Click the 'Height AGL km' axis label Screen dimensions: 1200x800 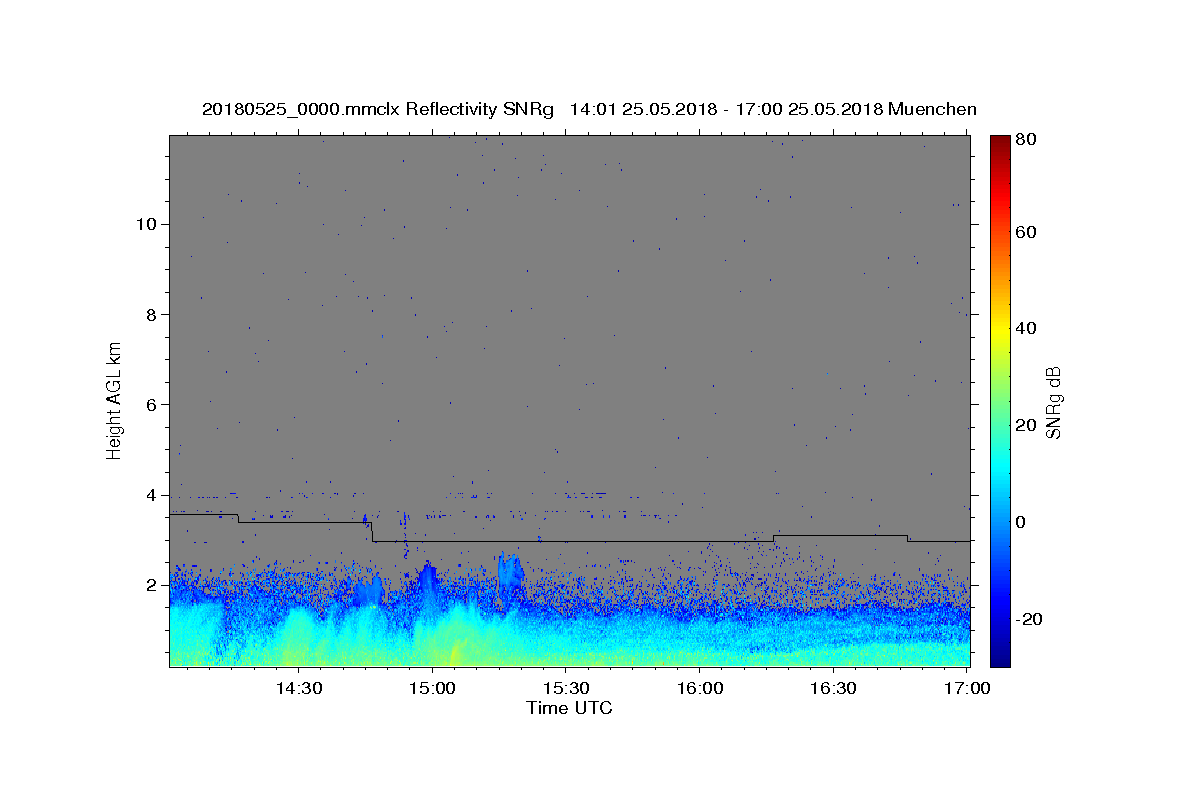[115, 399]
